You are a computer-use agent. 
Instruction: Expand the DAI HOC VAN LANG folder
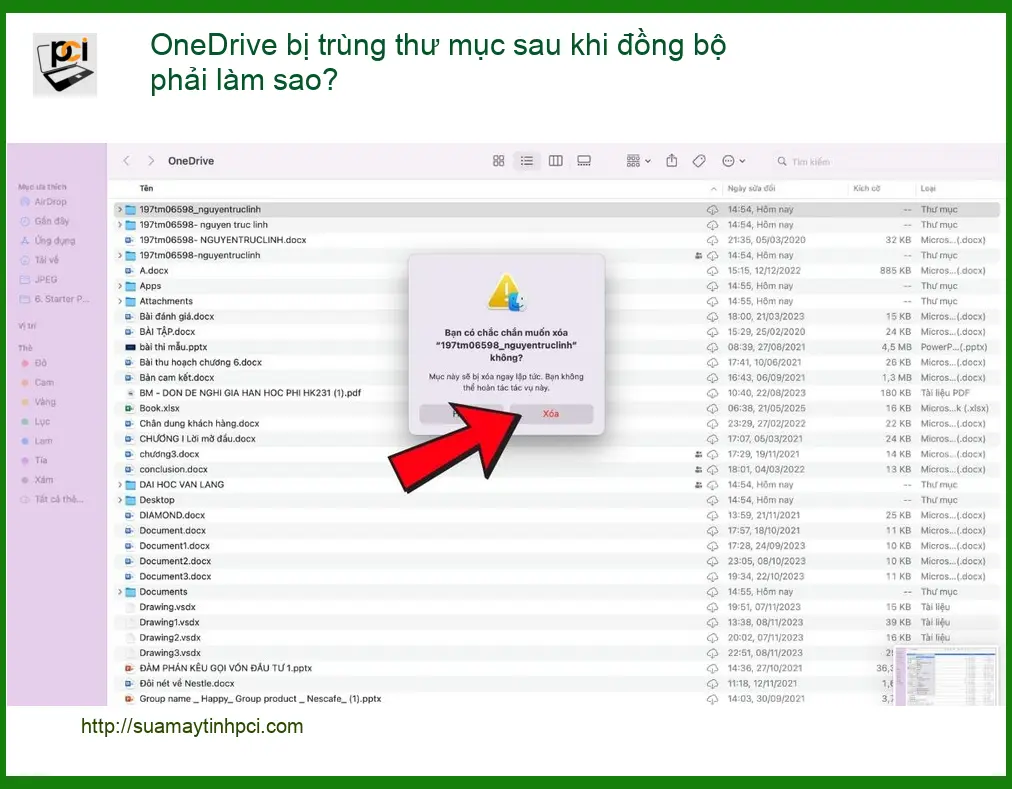[119, 485]
